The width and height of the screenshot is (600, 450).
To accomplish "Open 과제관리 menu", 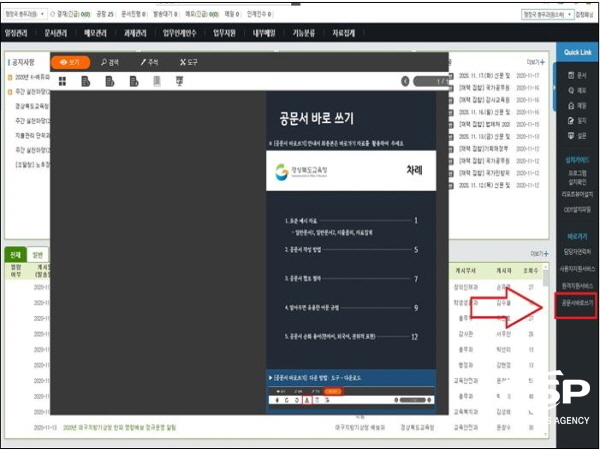I will (x=135, y=33).
